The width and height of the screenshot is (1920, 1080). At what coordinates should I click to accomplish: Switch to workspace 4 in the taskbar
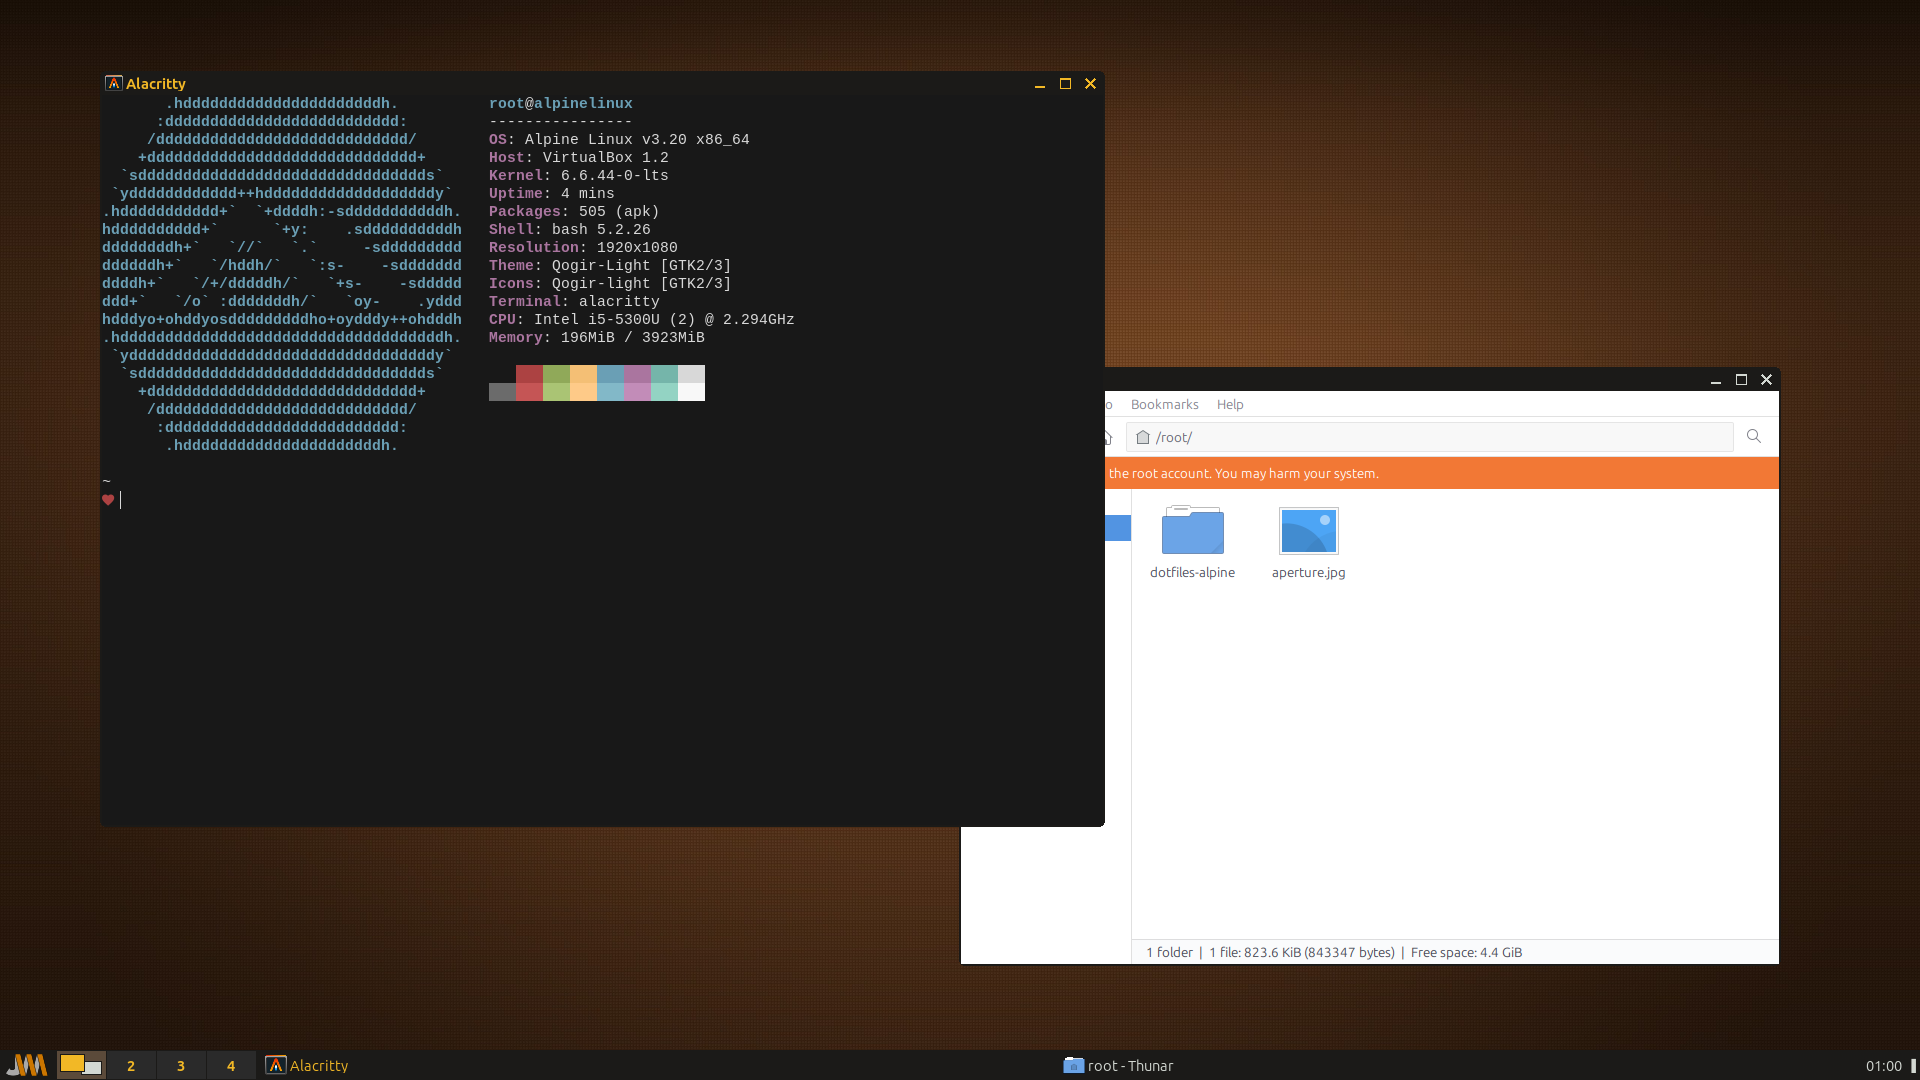pos(231,1066)
